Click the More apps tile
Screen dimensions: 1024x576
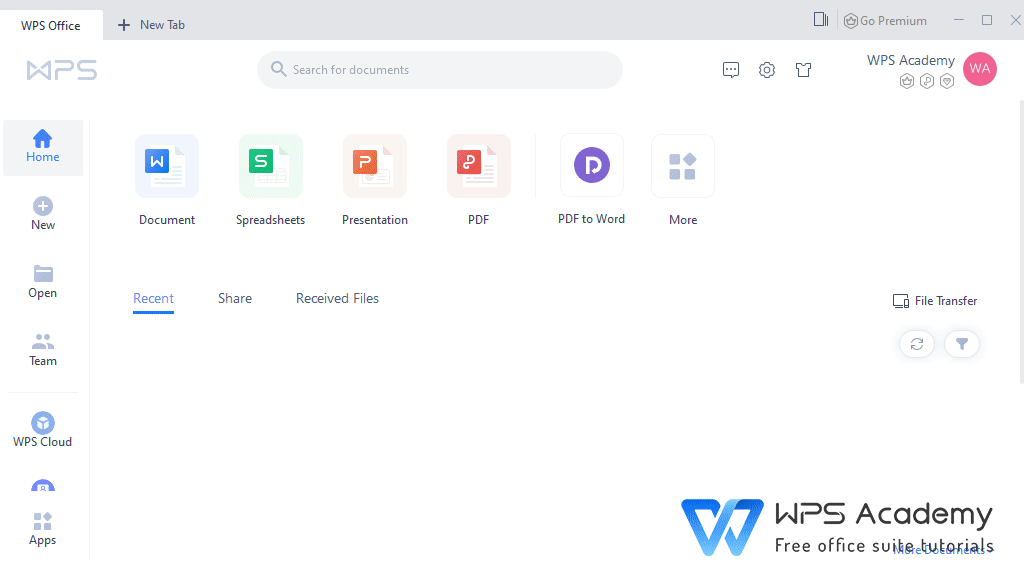pos(683,166)
